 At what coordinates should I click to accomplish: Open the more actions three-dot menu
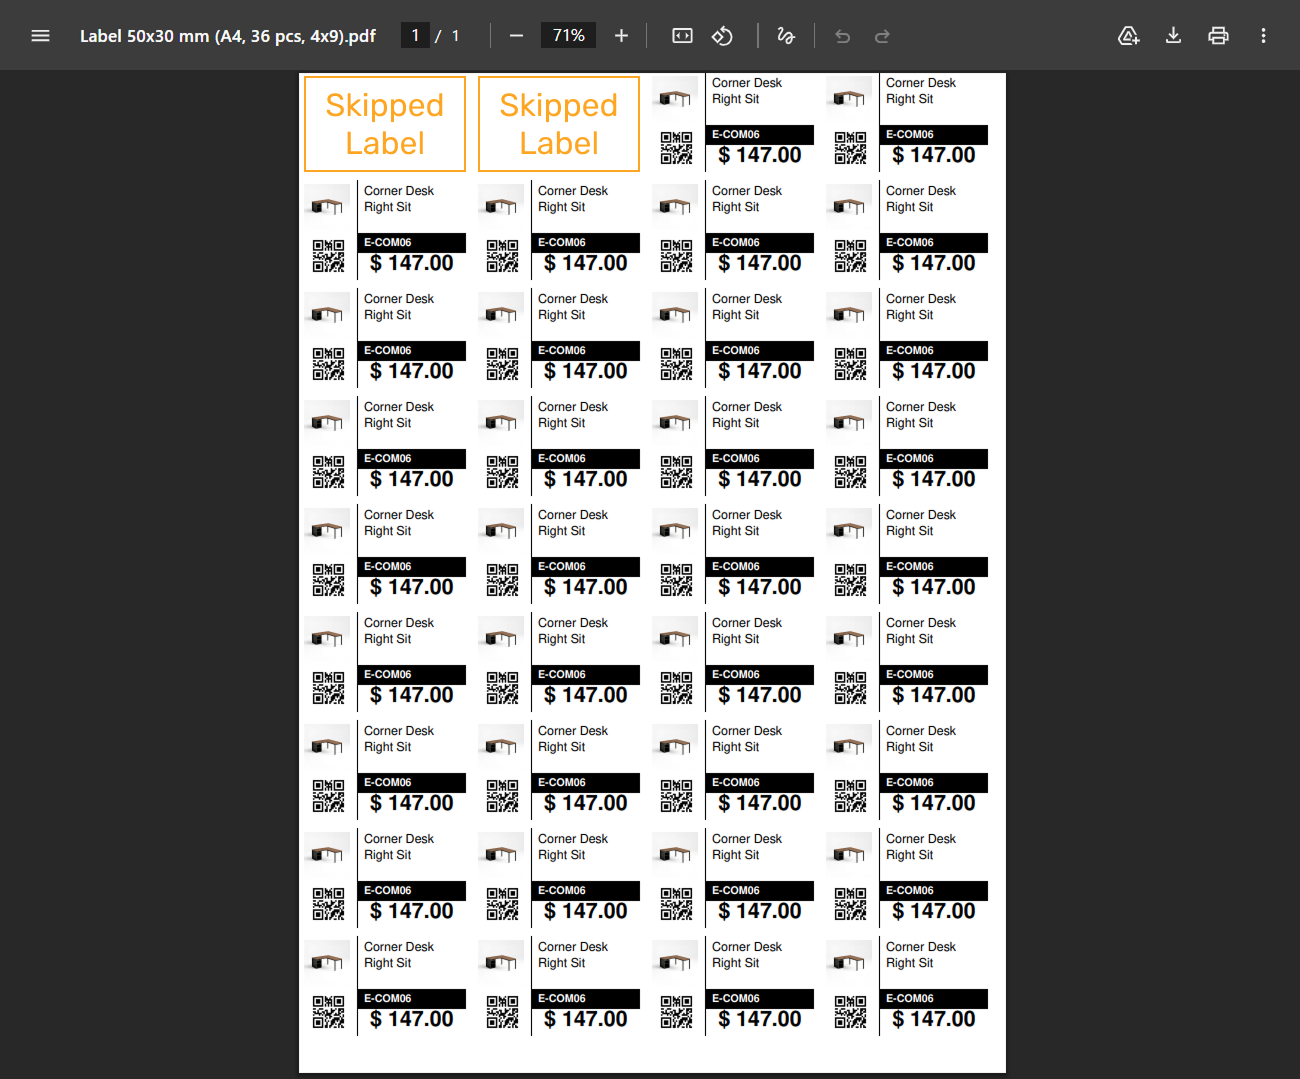click(x=1263, y=36)
